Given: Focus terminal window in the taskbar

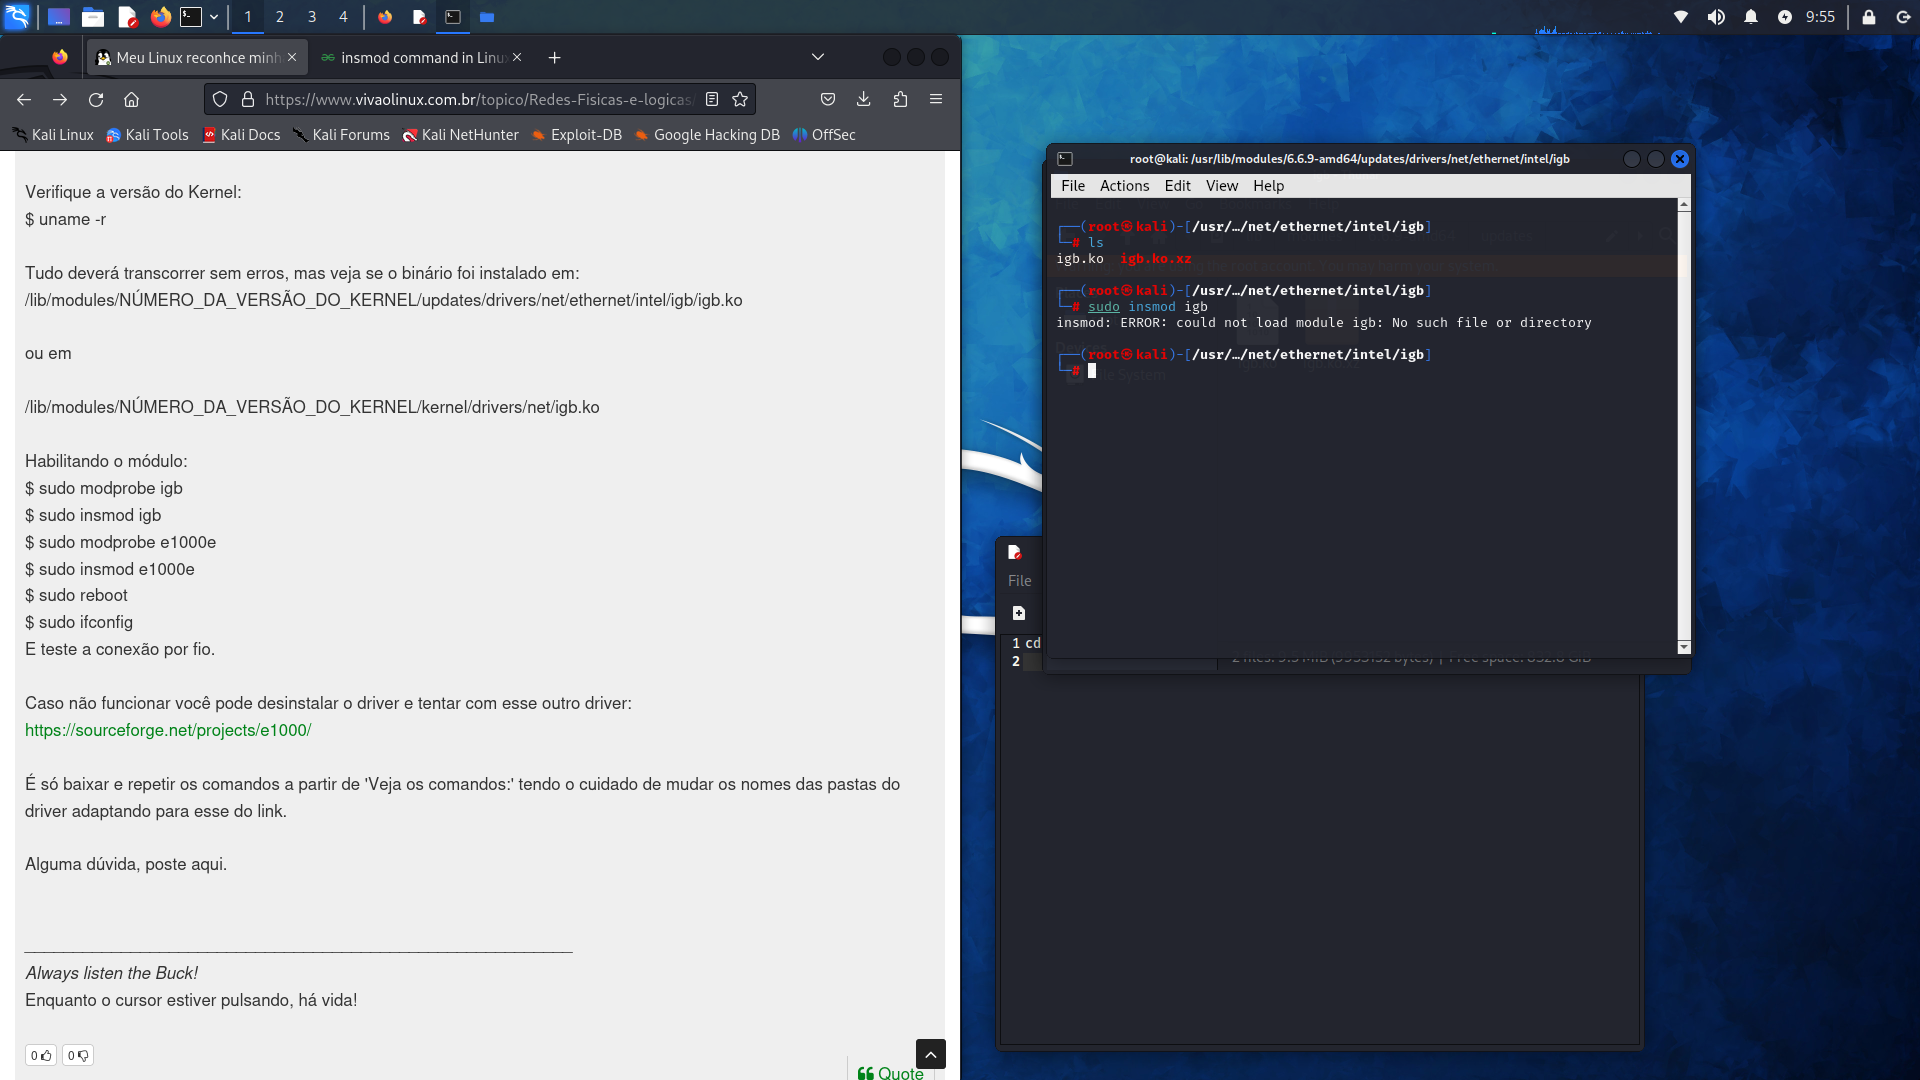Looking at the screenshot, I should 453,17.
